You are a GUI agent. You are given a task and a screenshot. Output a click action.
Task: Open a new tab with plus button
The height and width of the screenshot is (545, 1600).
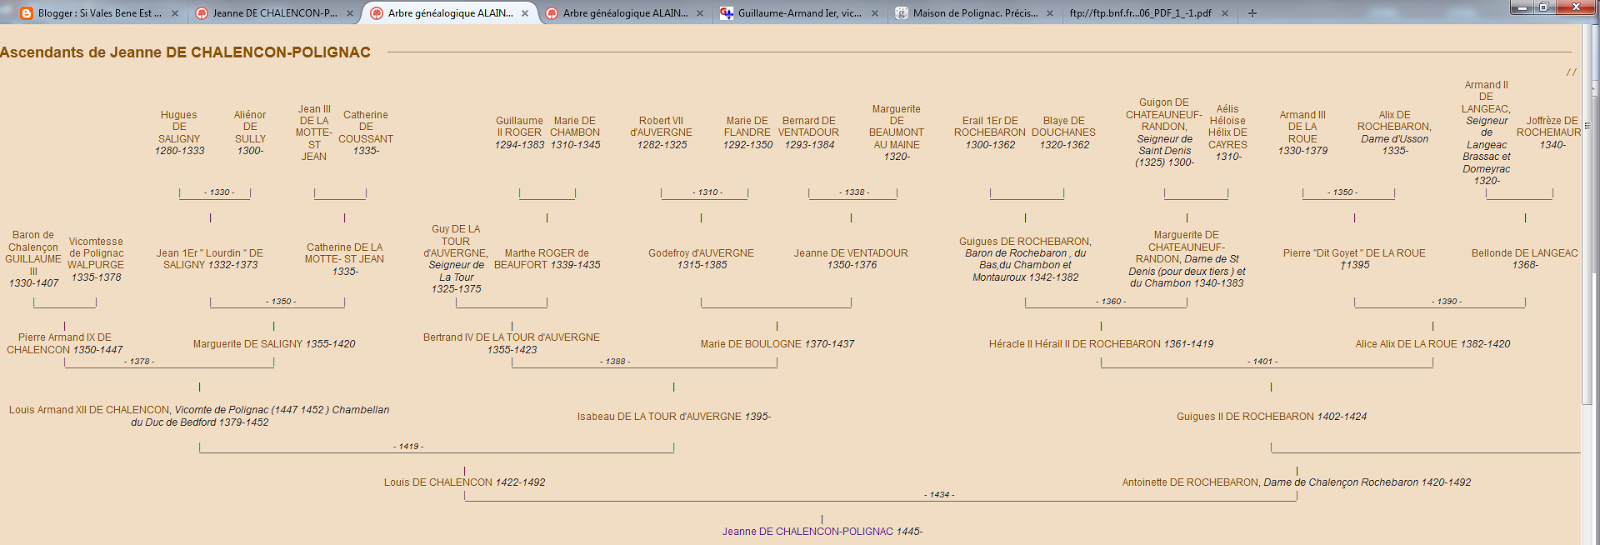(x=1252, y=13)
